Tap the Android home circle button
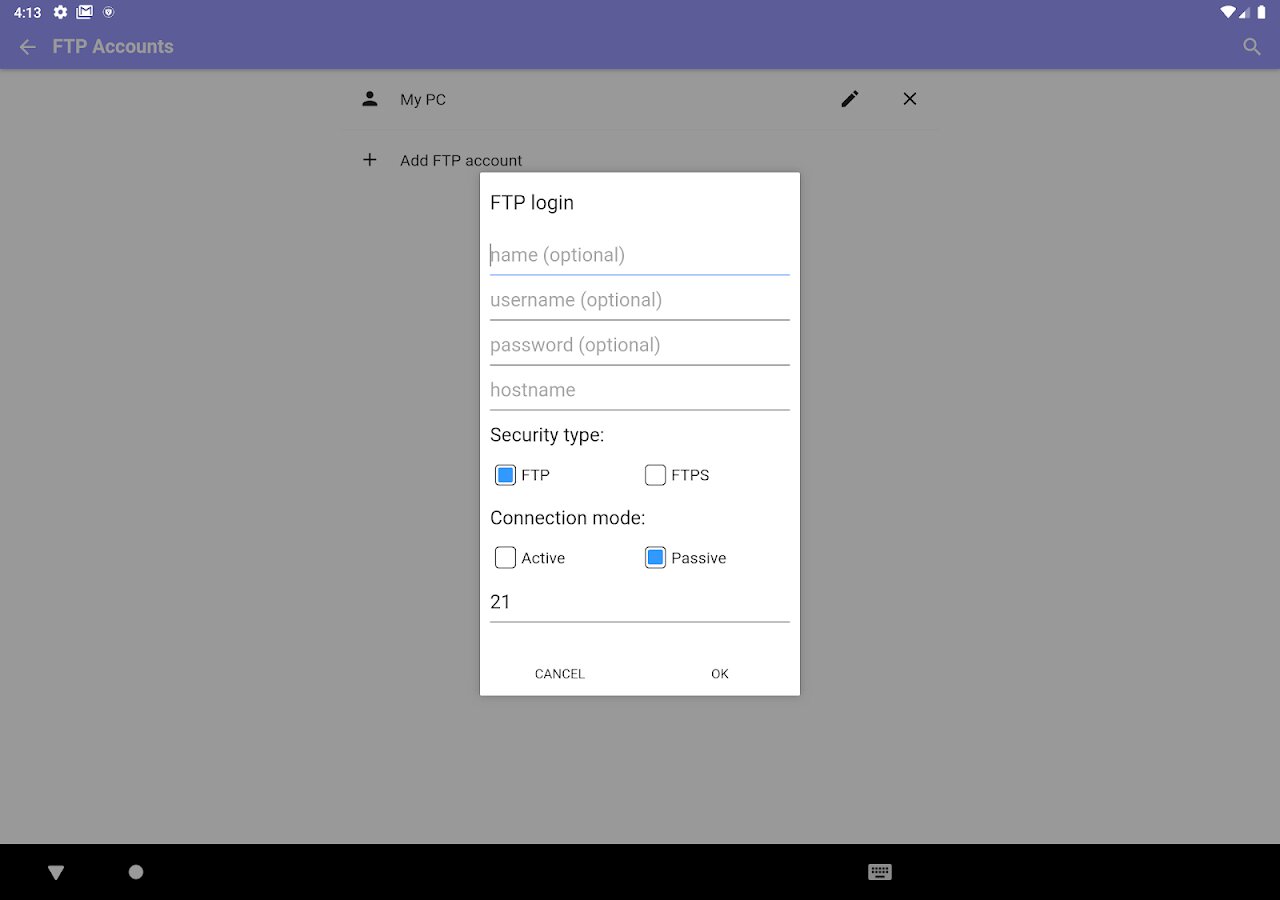1280x900 pixels. [136, 872]
